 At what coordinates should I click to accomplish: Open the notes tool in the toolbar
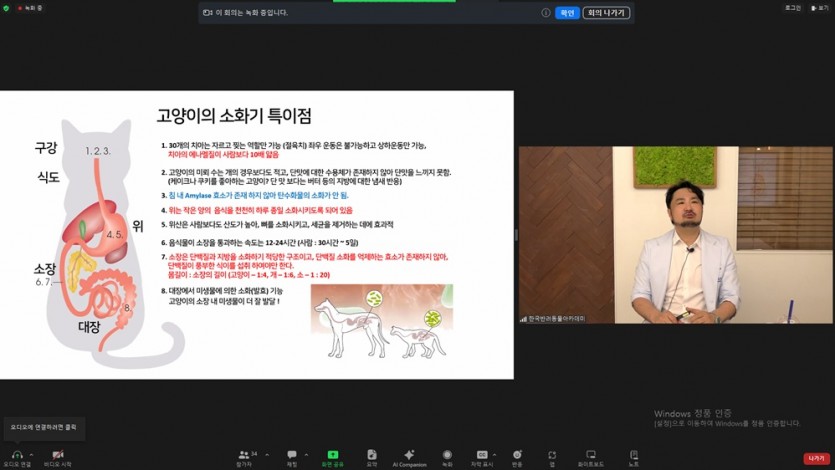coord(634,458)
